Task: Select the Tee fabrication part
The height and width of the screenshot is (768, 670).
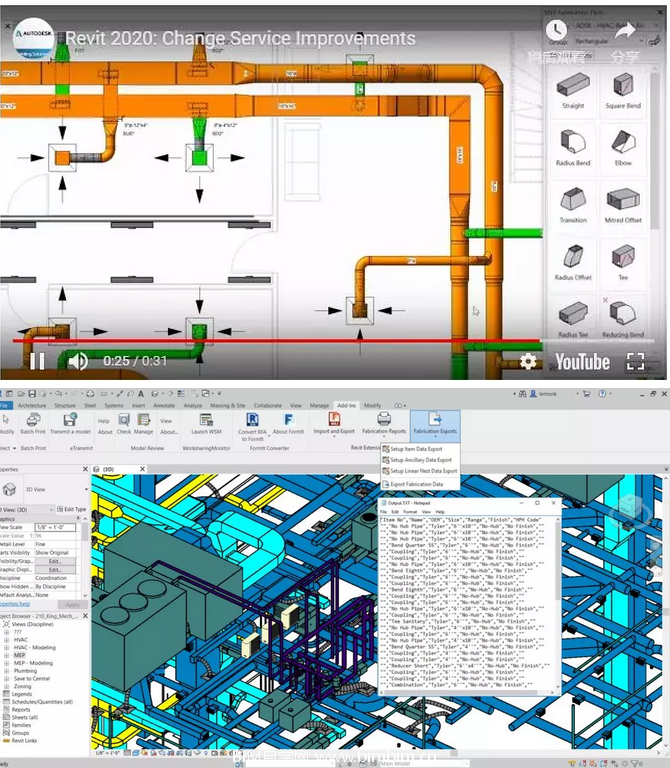Action: point(623,263)
